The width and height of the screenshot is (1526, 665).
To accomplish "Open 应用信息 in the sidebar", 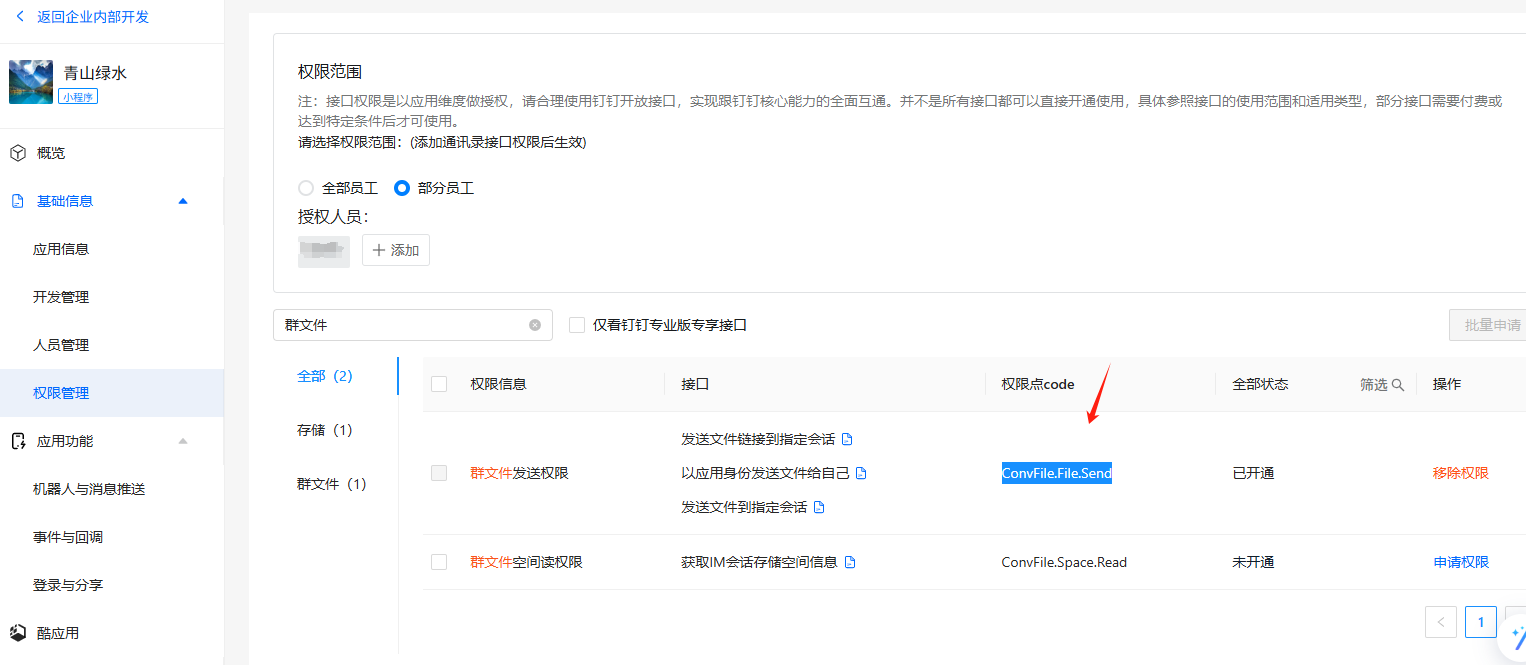I will pos(61,249).
